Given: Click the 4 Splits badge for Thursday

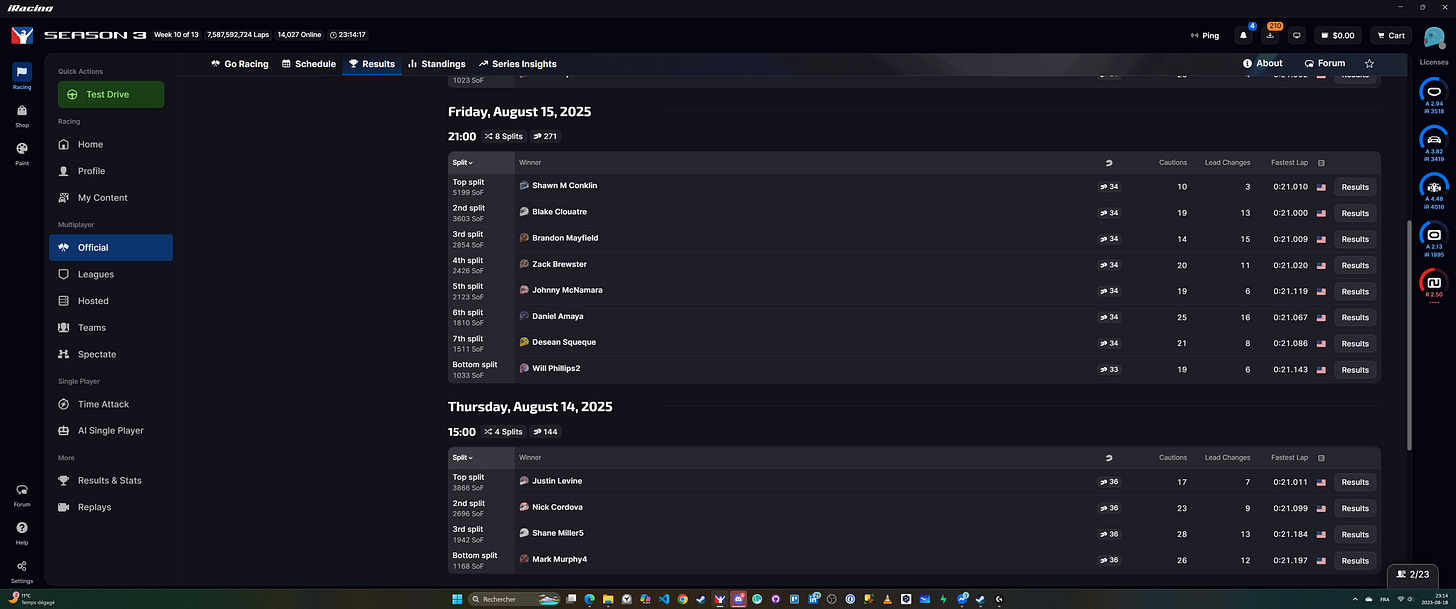Looking at the screenshot, I should (504, 432).
